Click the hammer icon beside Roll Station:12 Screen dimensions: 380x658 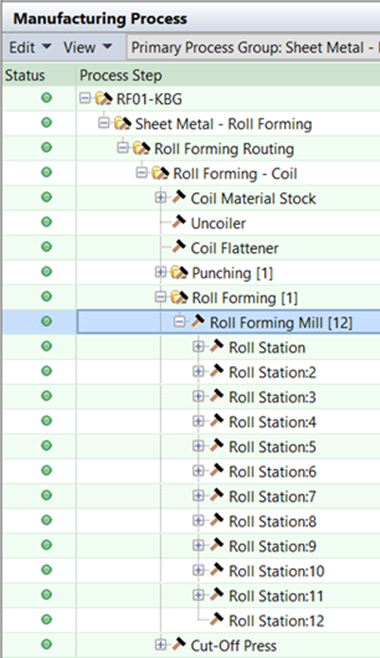[x=217, y=619]
